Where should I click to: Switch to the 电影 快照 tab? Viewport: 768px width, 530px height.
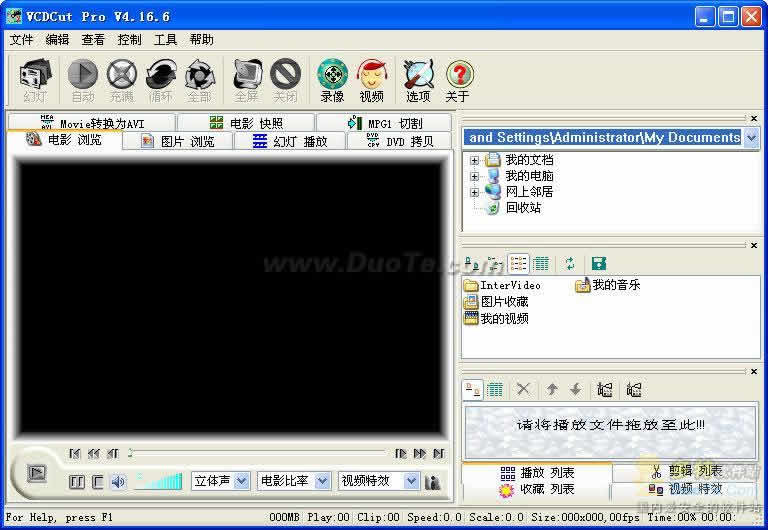[246, 122]
